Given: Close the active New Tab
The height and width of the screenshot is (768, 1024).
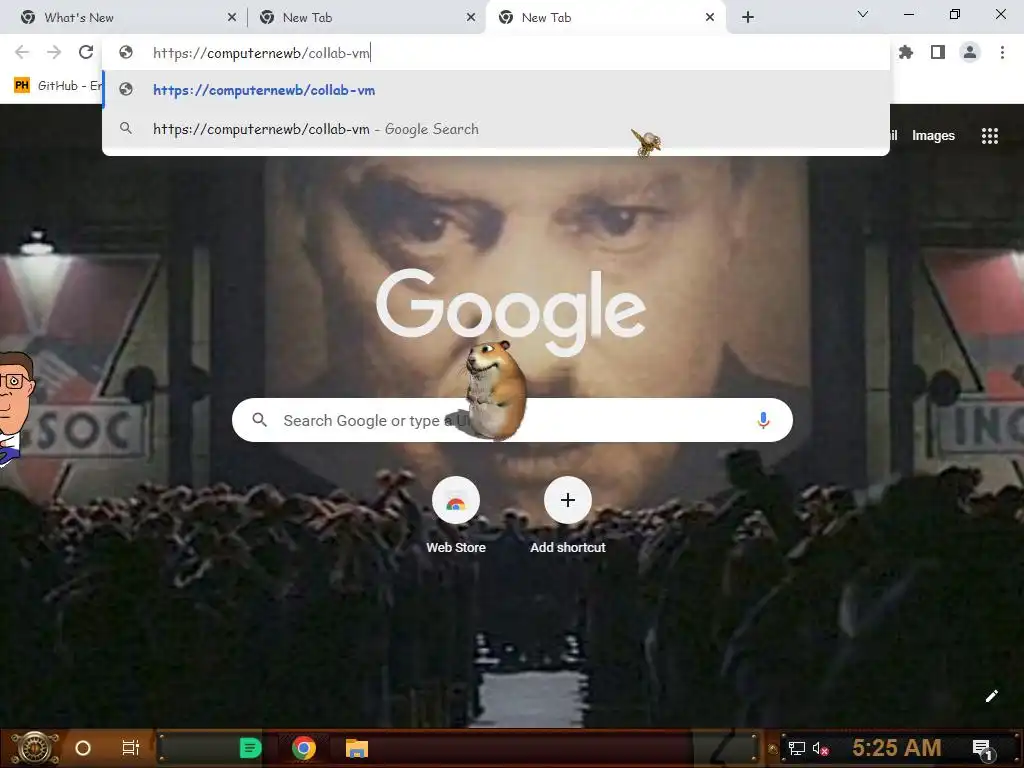Looking at the screenshot, I should (x=710, y=18).
